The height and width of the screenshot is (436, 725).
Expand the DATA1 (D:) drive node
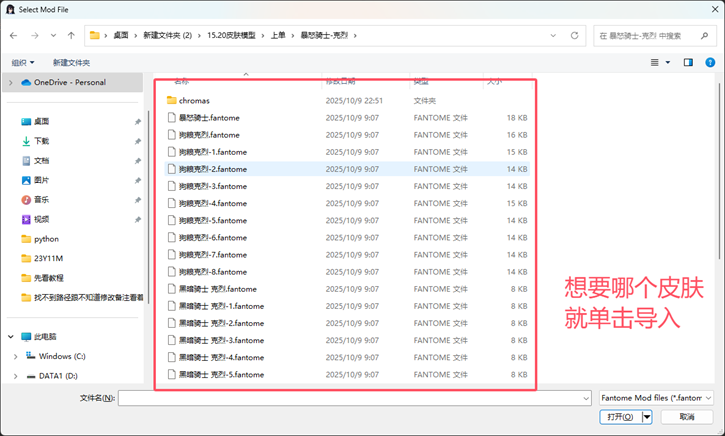(x=15, y=376)
